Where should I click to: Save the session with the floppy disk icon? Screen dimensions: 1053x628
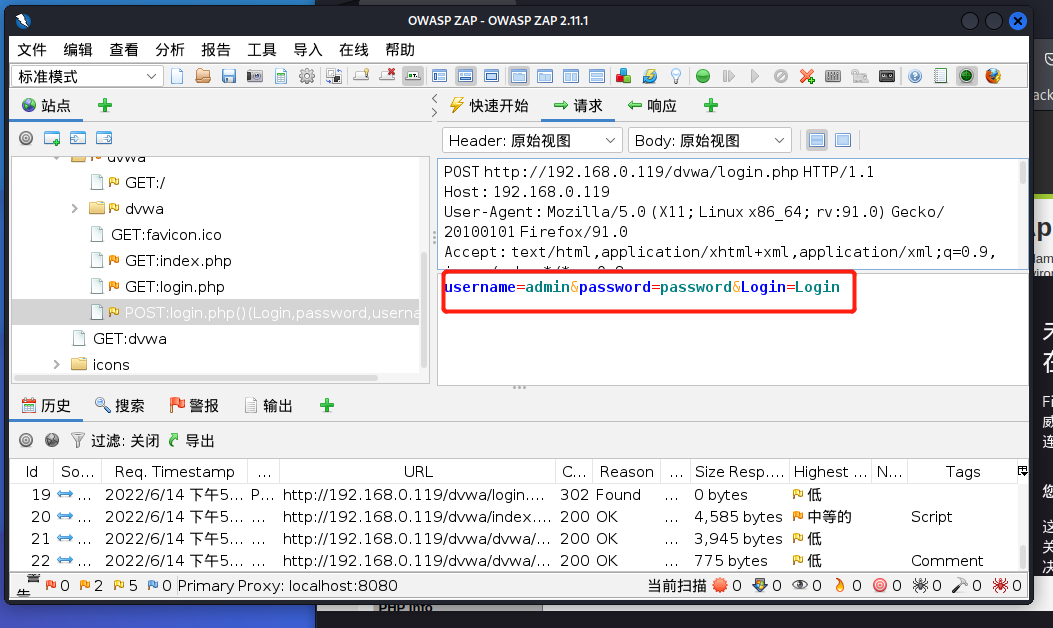tap(229, 77)
